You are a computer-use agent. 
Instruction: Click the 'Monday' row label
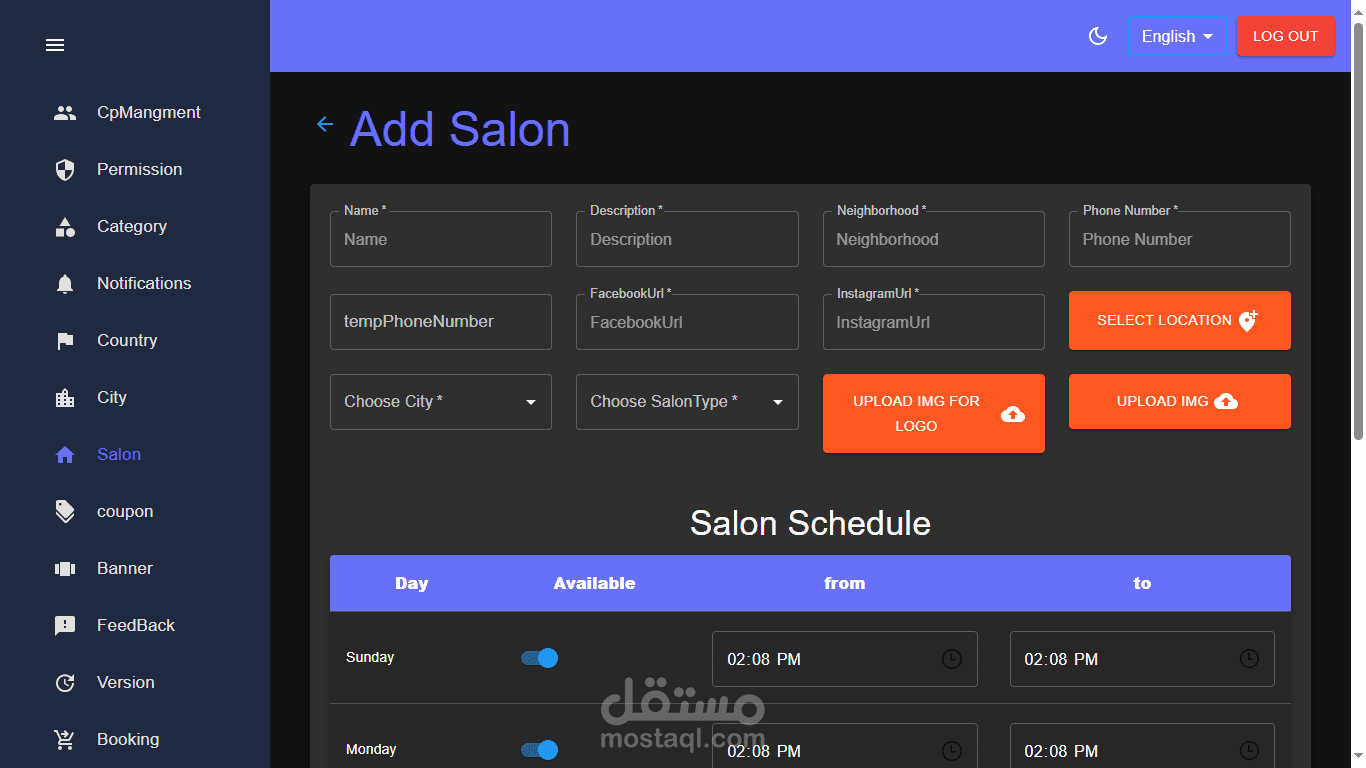(x=371, y=750)
